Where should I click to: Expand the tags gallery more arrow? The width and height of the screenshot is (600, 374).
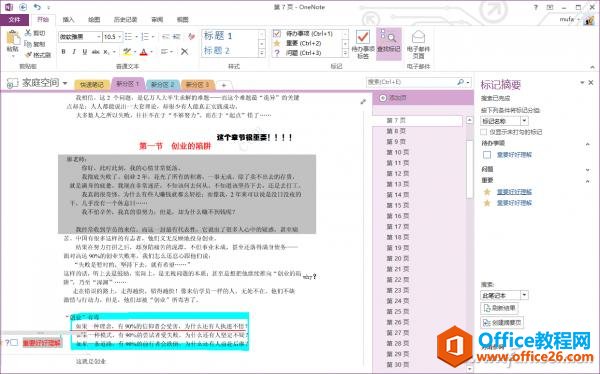[x=345, y=54]
